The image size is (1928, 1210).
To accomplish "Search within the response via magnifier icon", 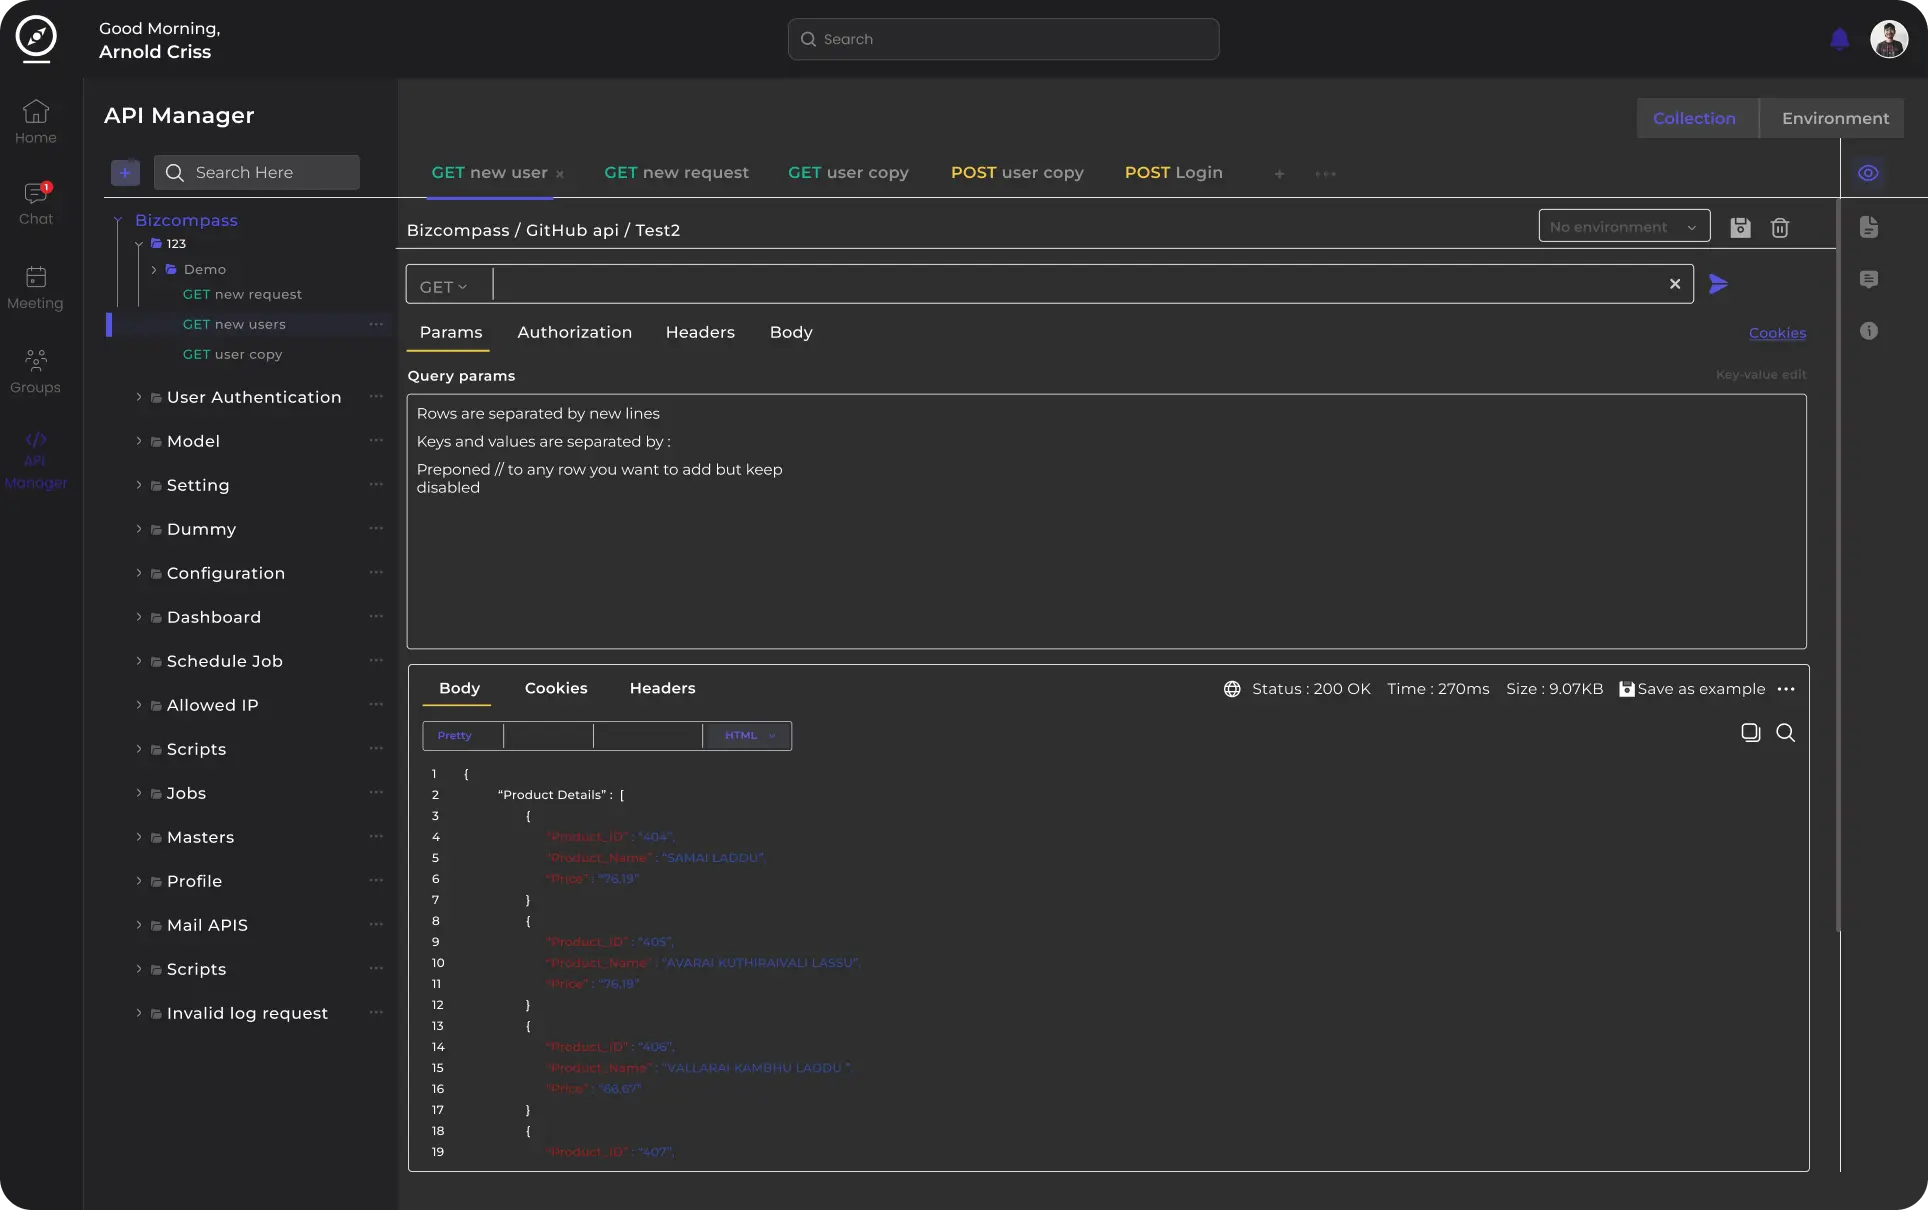I will click(x=1786, y=733).
